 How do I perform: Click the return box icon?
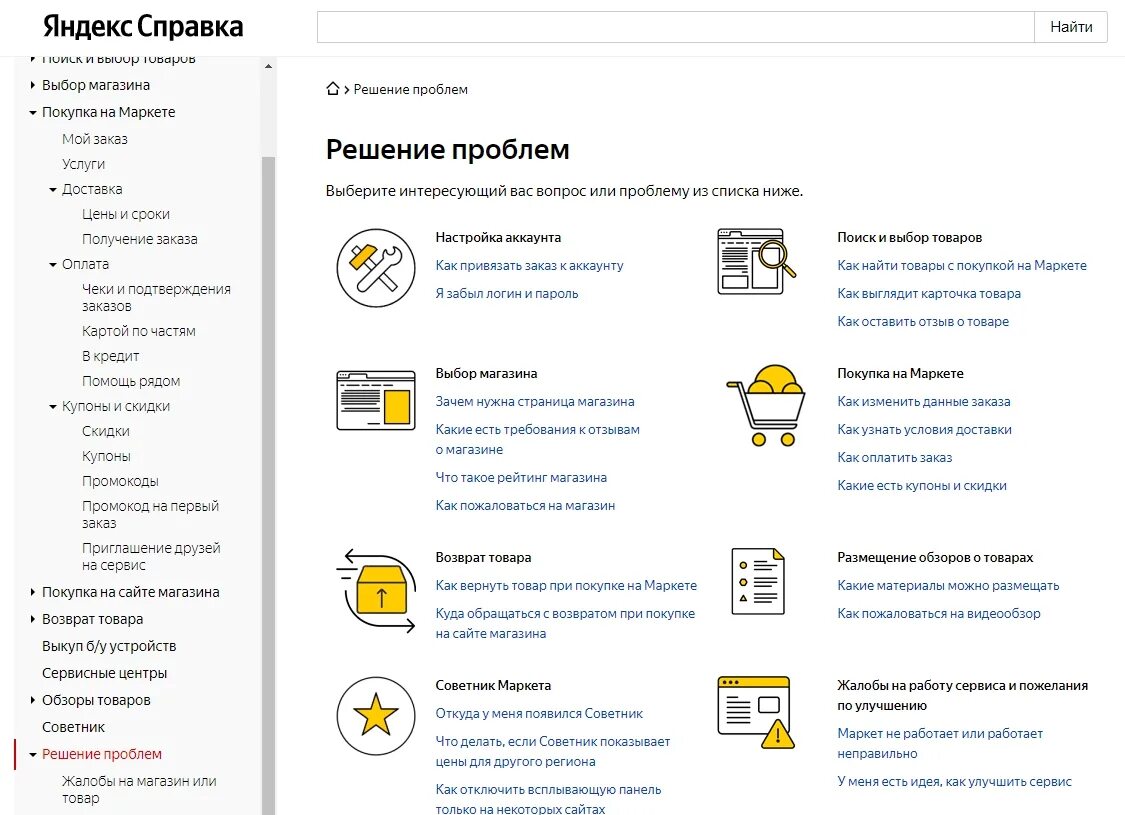[376, 591]
